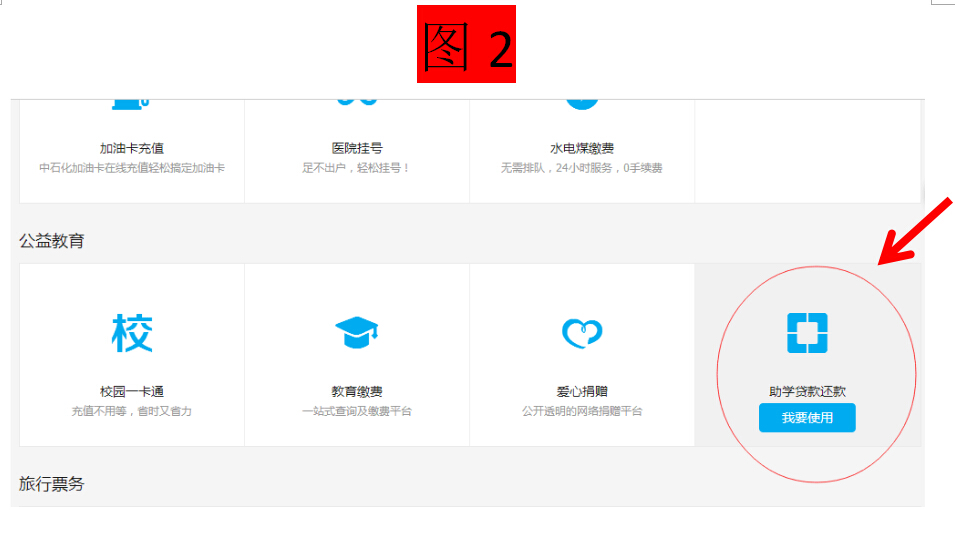
Task: Click the 我要使用 button
Action: [x=807, y=418]
